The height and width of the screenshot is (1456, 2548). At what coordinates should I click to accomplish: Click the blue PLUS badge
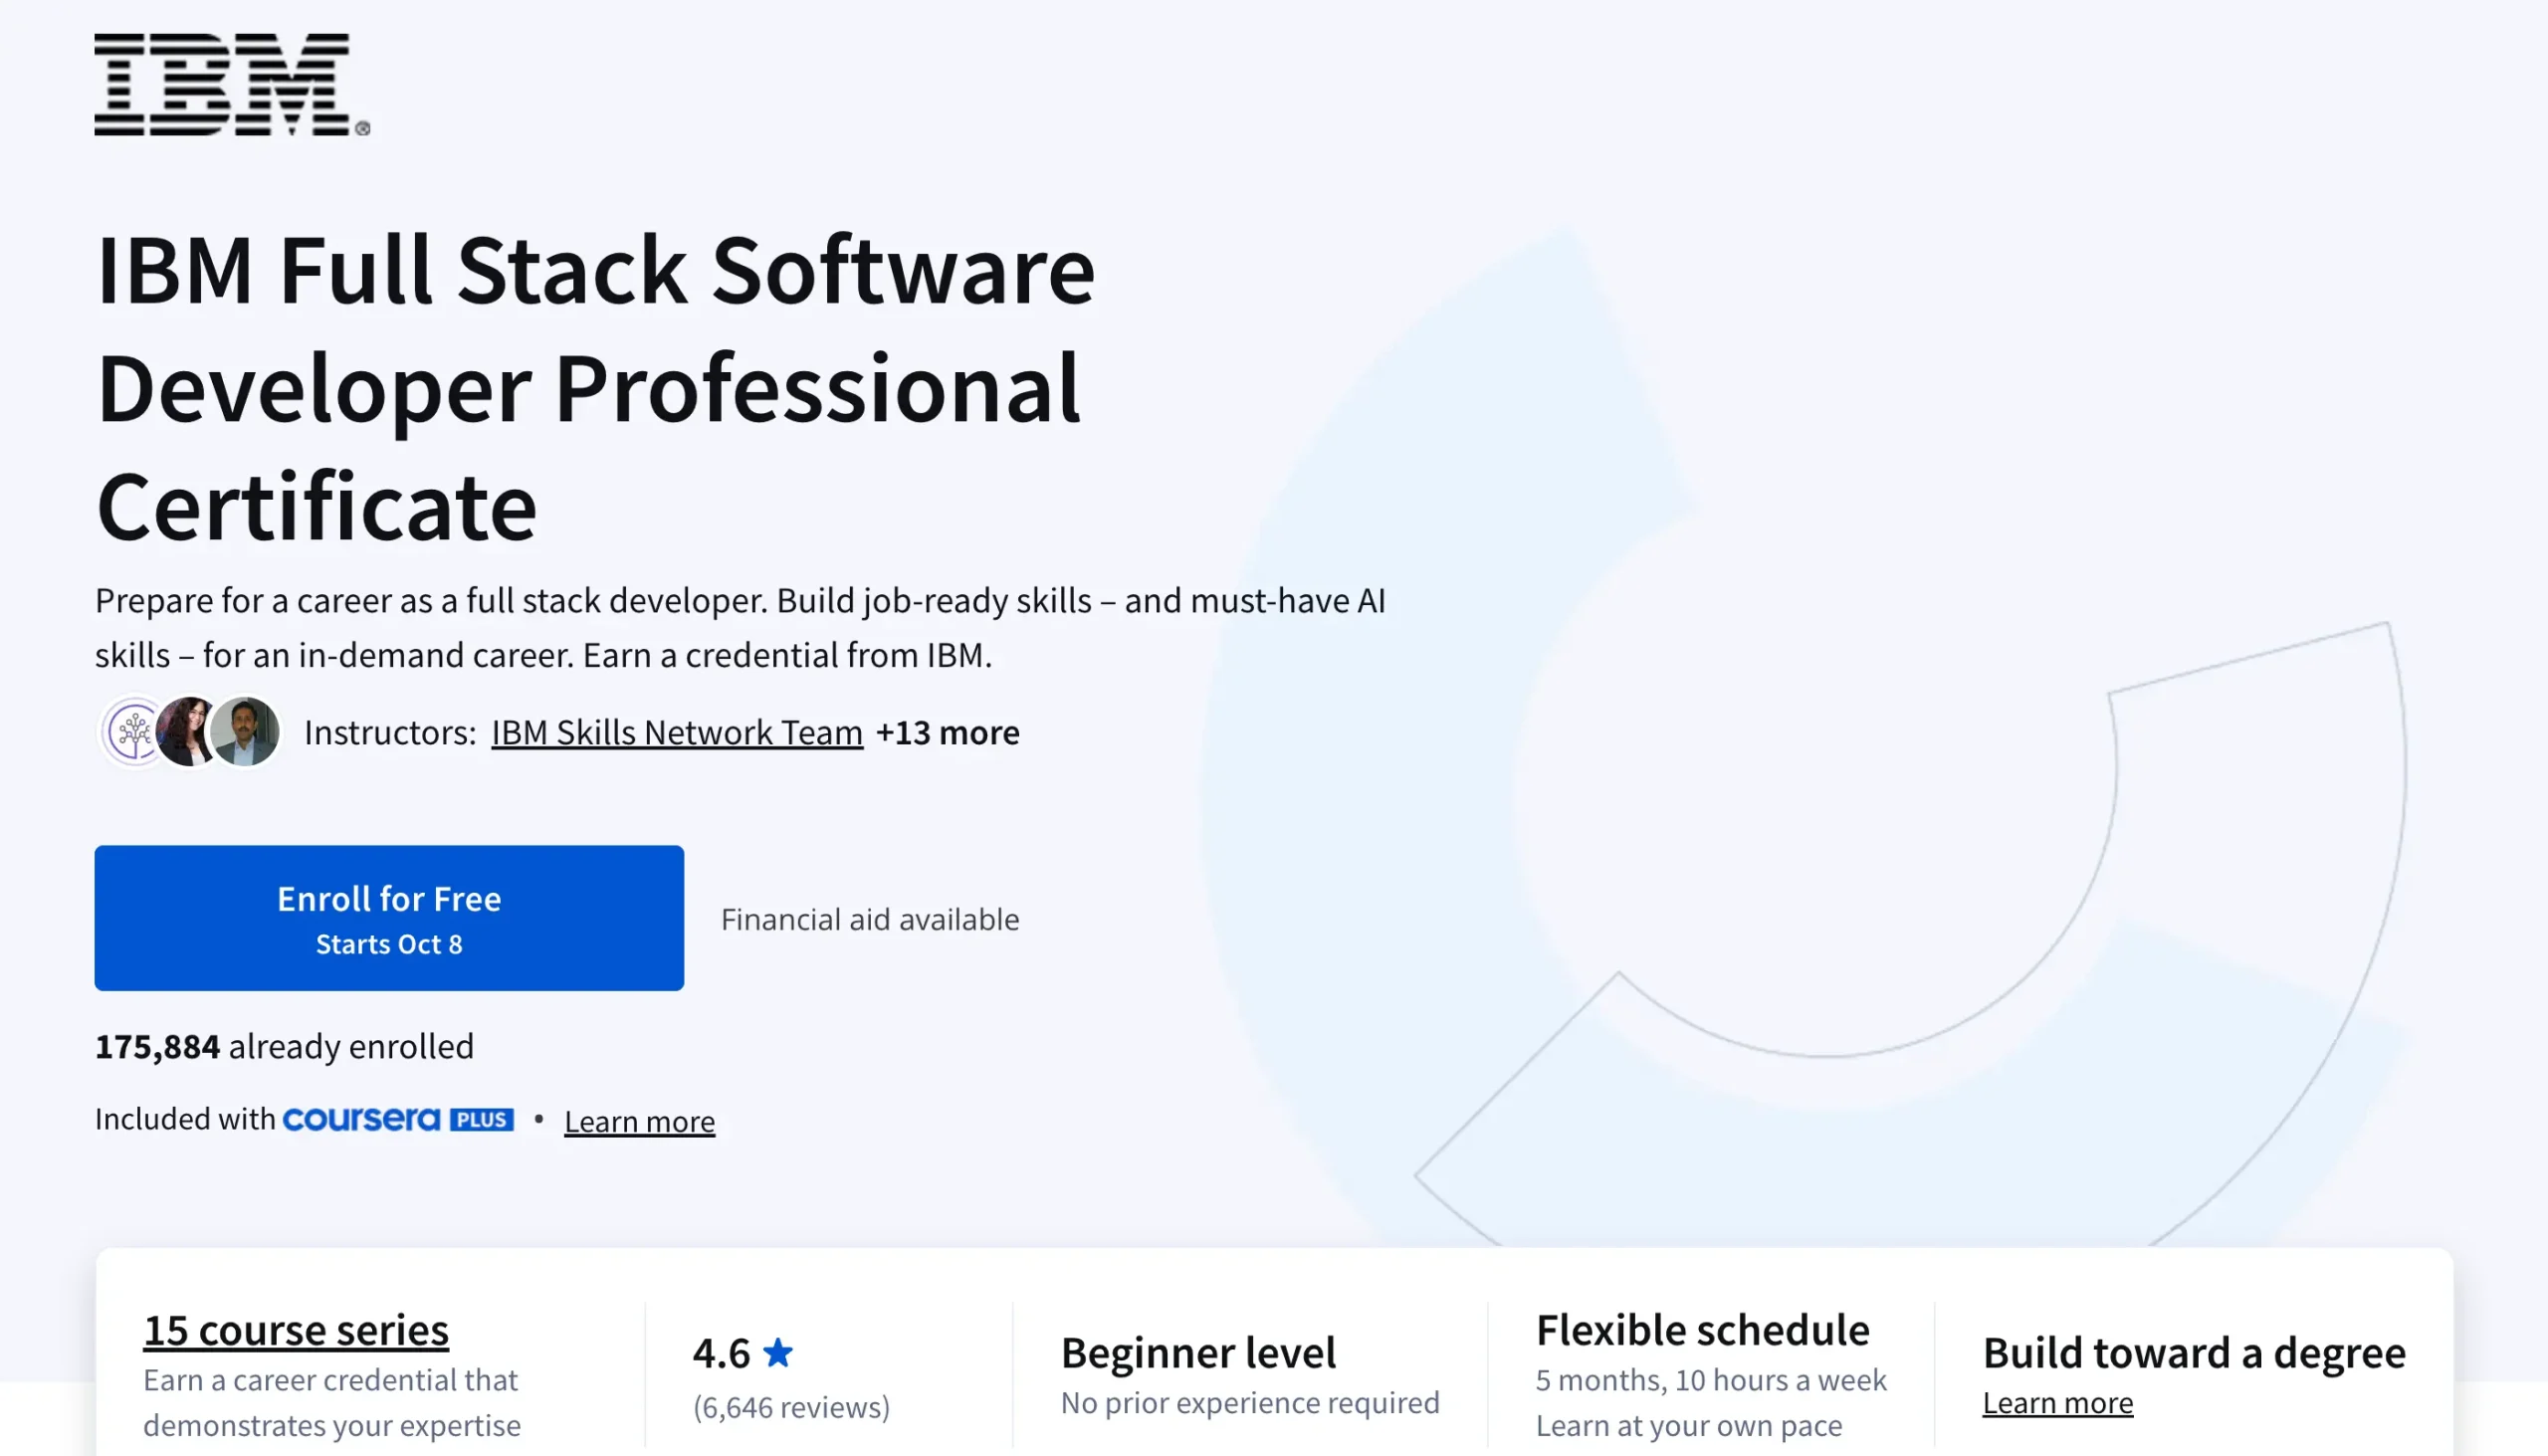[482, 1120]
